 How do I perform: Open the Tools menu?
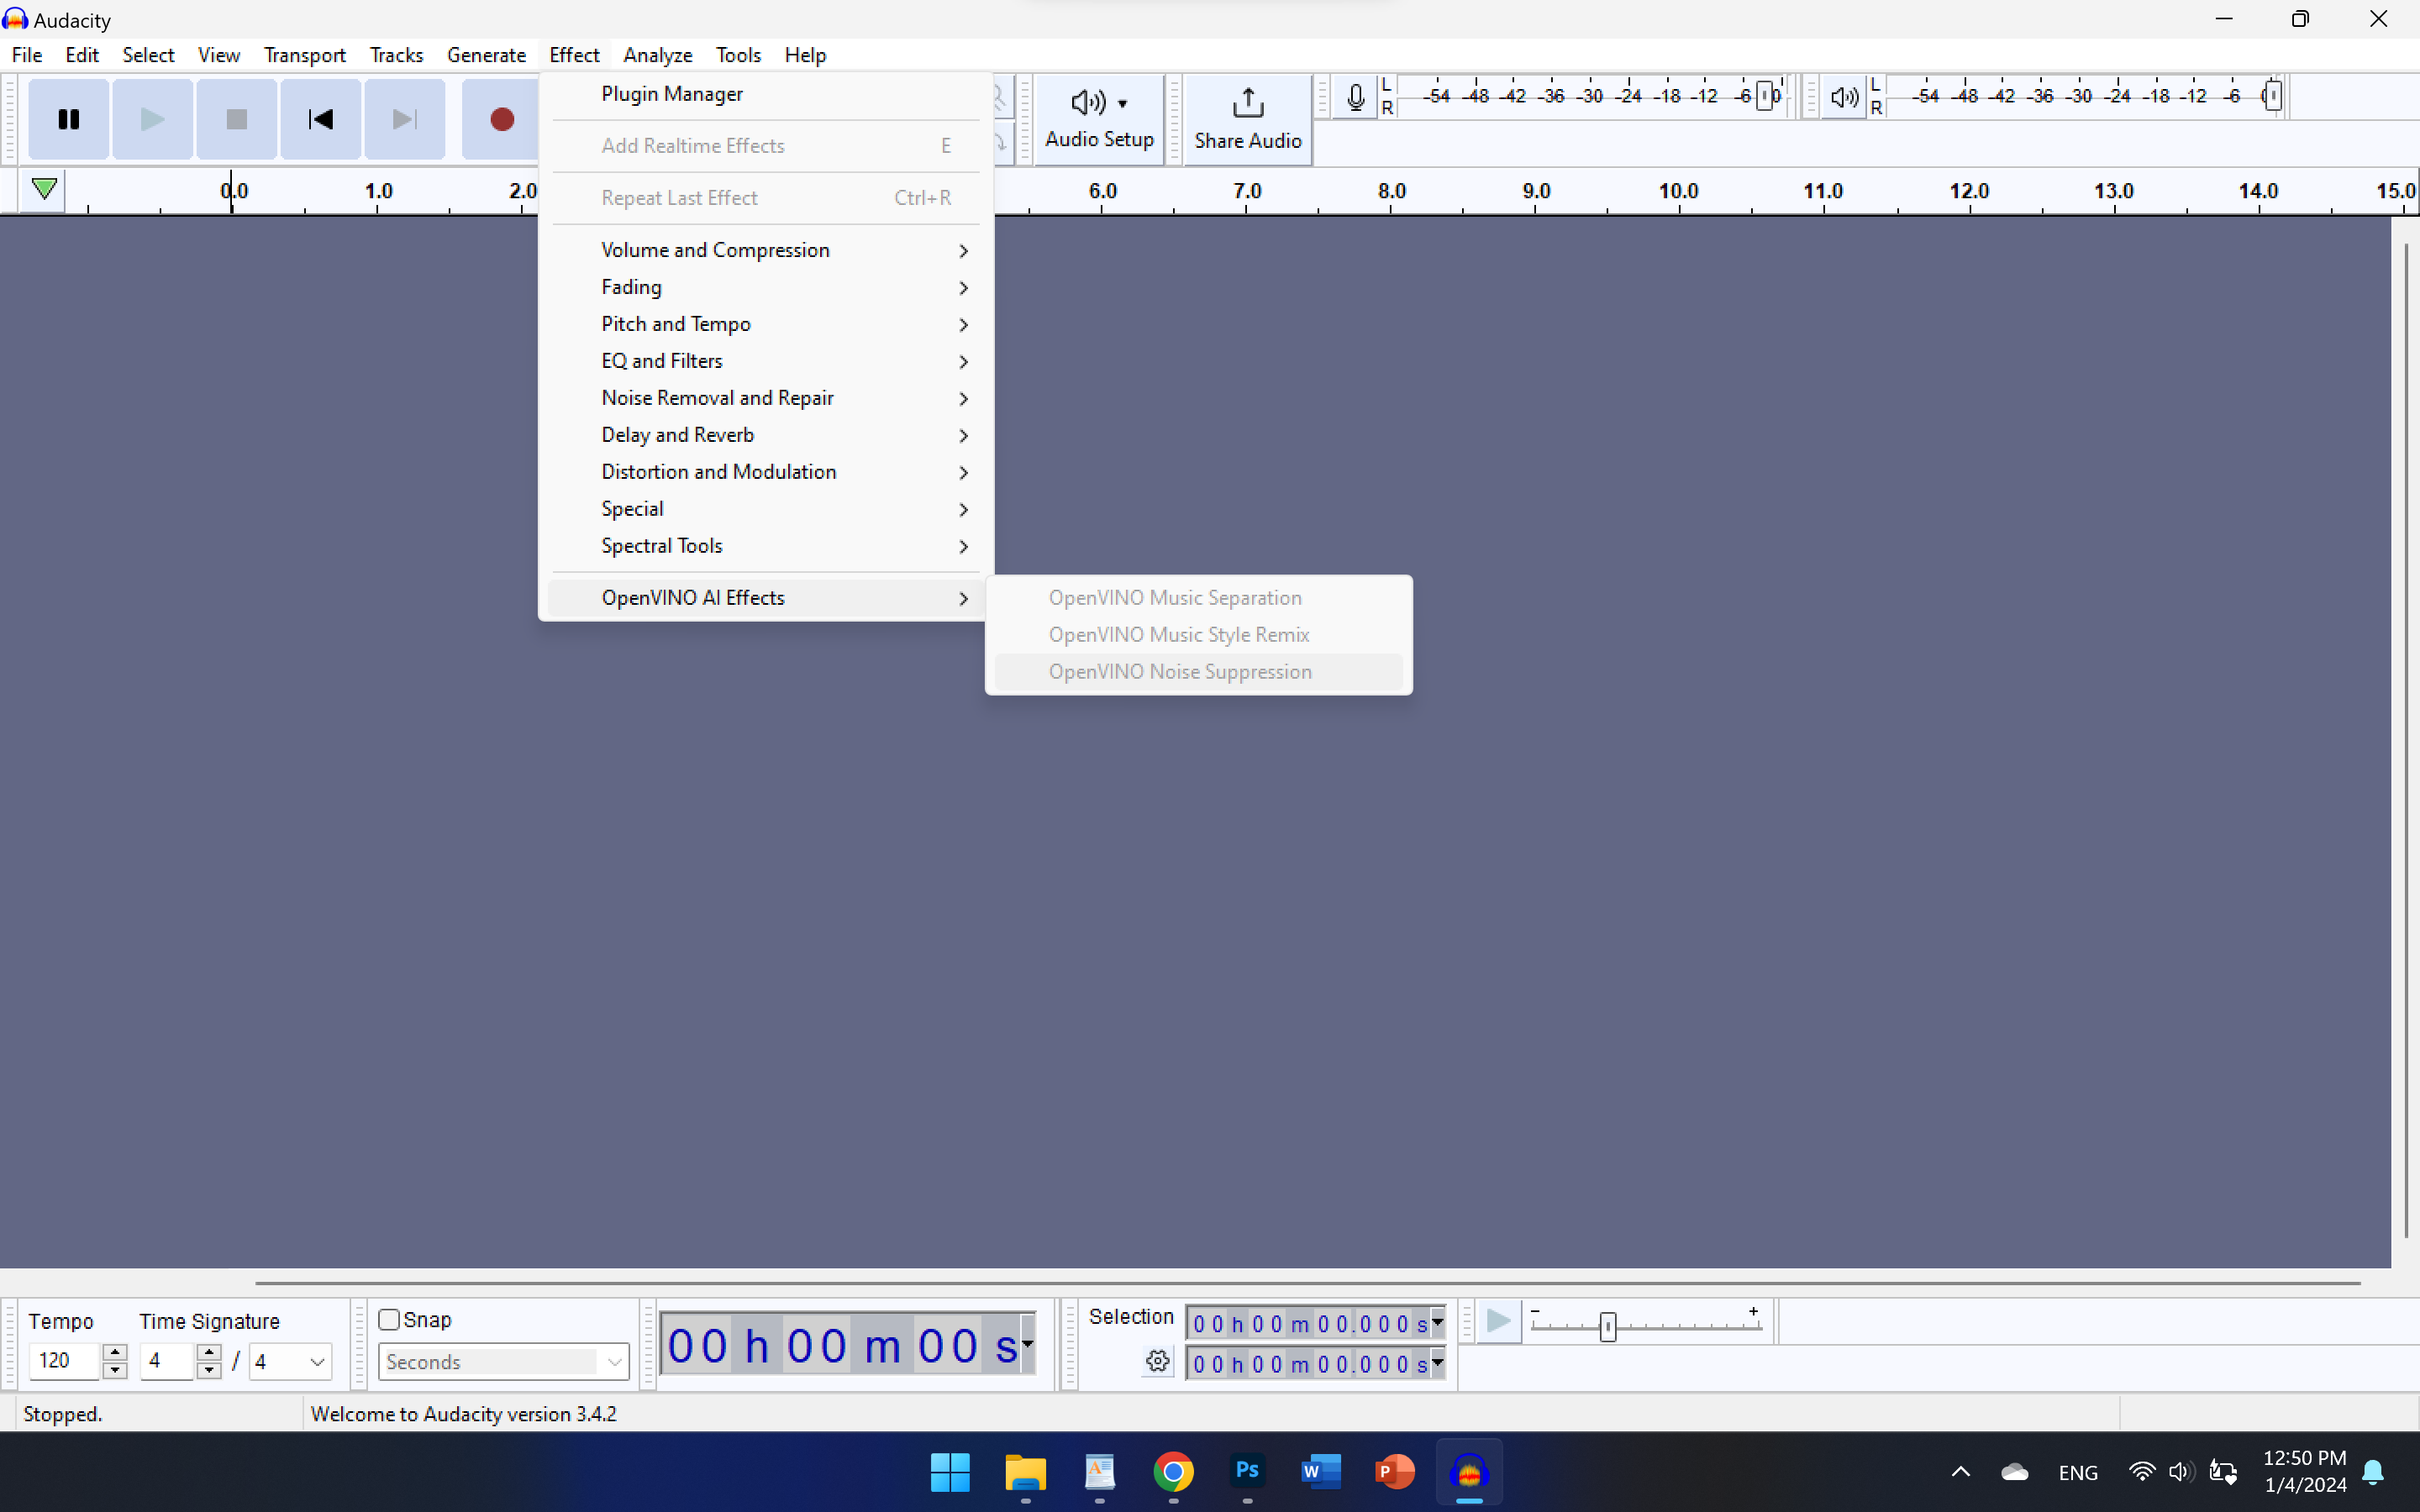tap(738, 55)
